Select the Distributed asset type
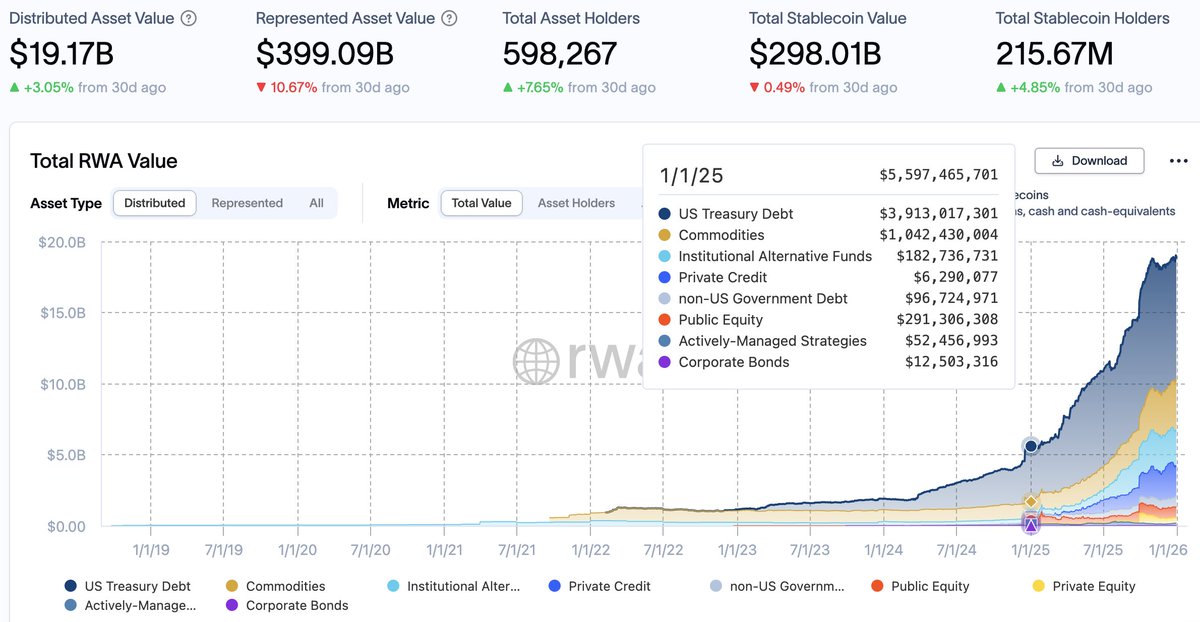 click(x=154, y=203)
